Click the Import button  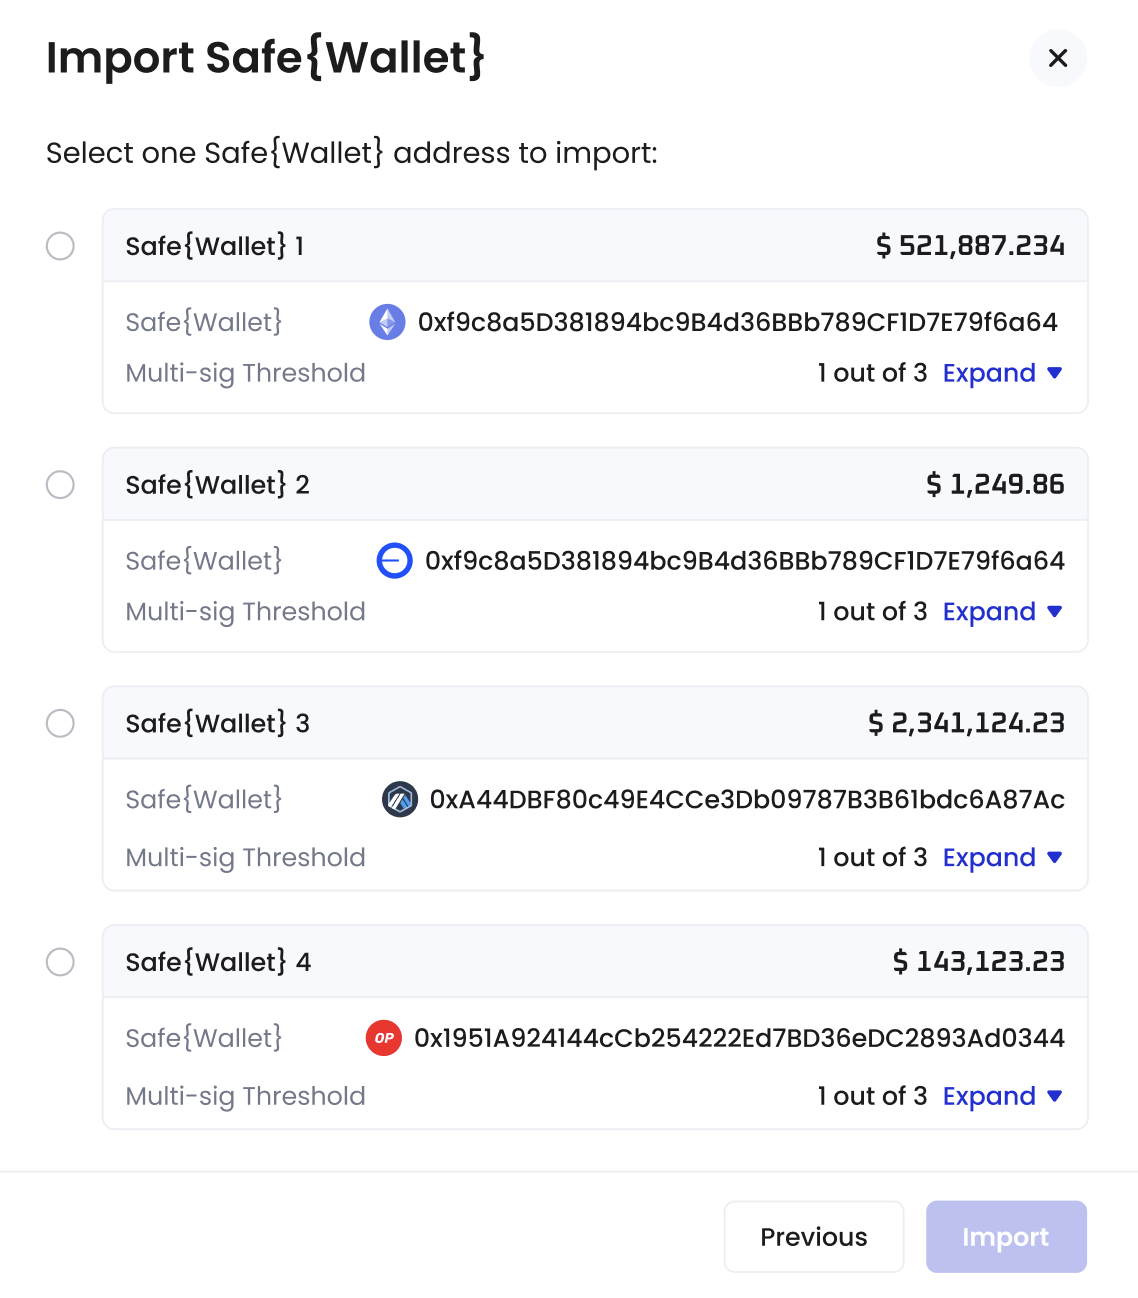click(x=1006, y=1237)
